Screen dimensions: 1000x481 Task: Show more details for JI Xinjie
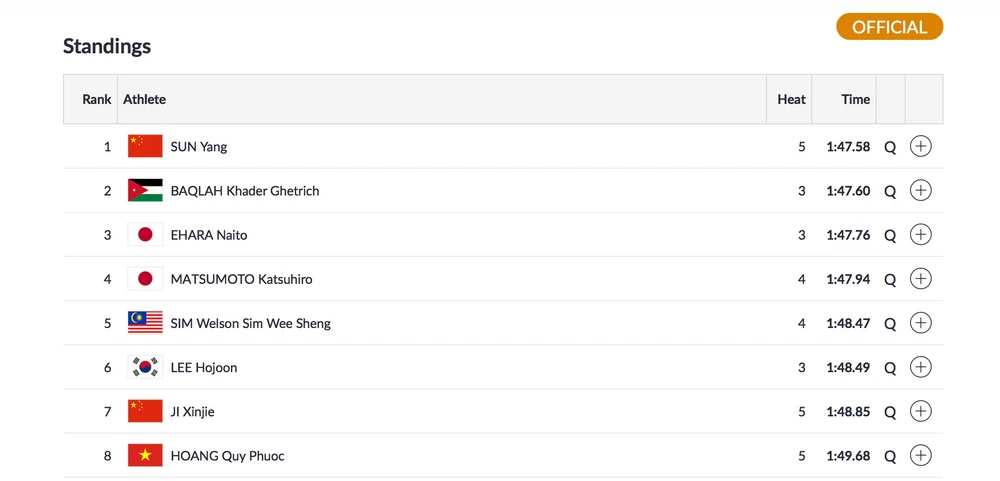(x=920, y=411)
